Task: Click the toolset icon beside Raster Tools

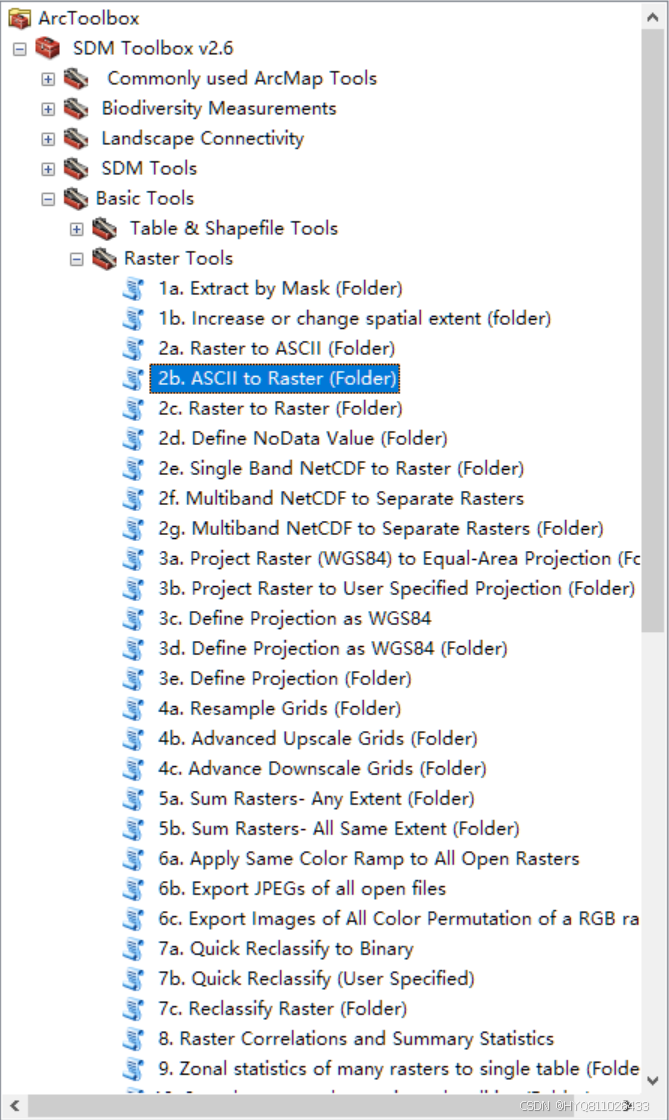Action: (104, 259)
